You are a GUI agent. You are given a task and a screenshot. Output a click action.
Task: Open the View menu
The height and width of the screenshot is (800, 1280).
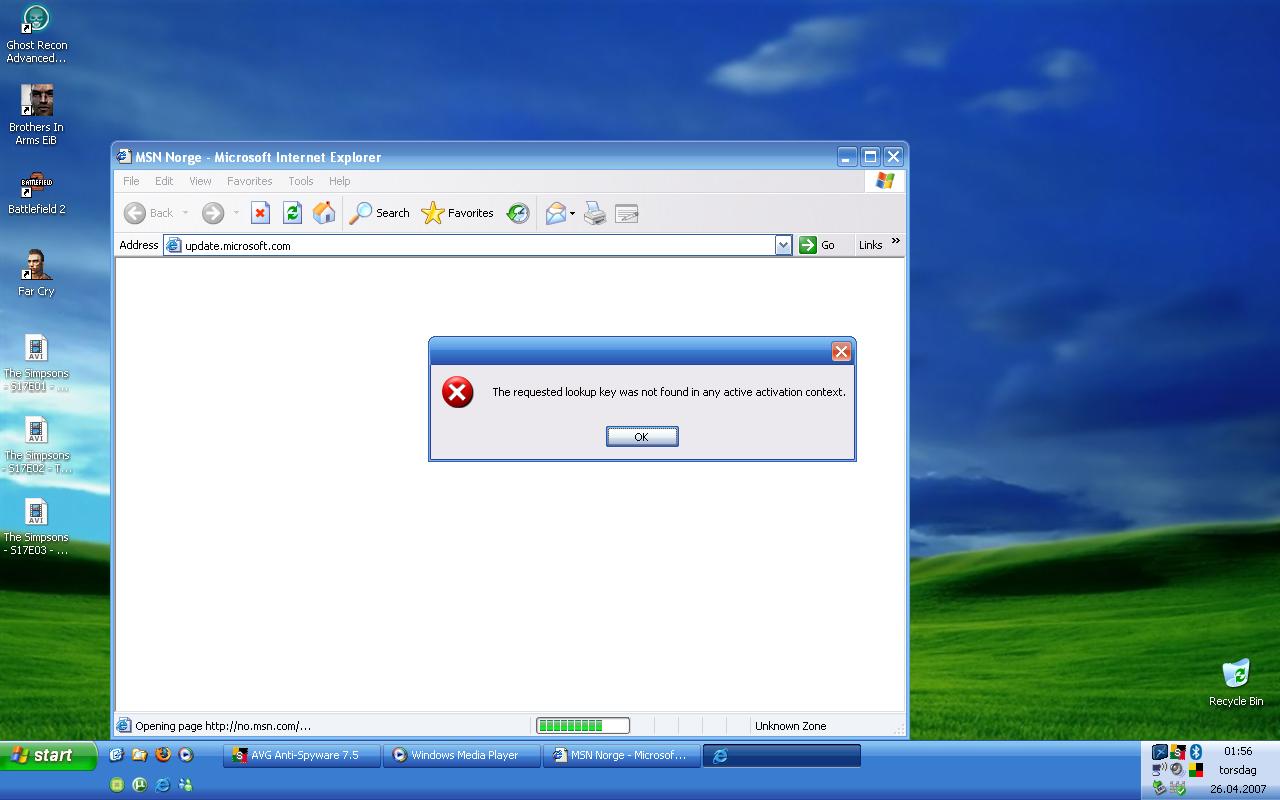click(200, 181)
